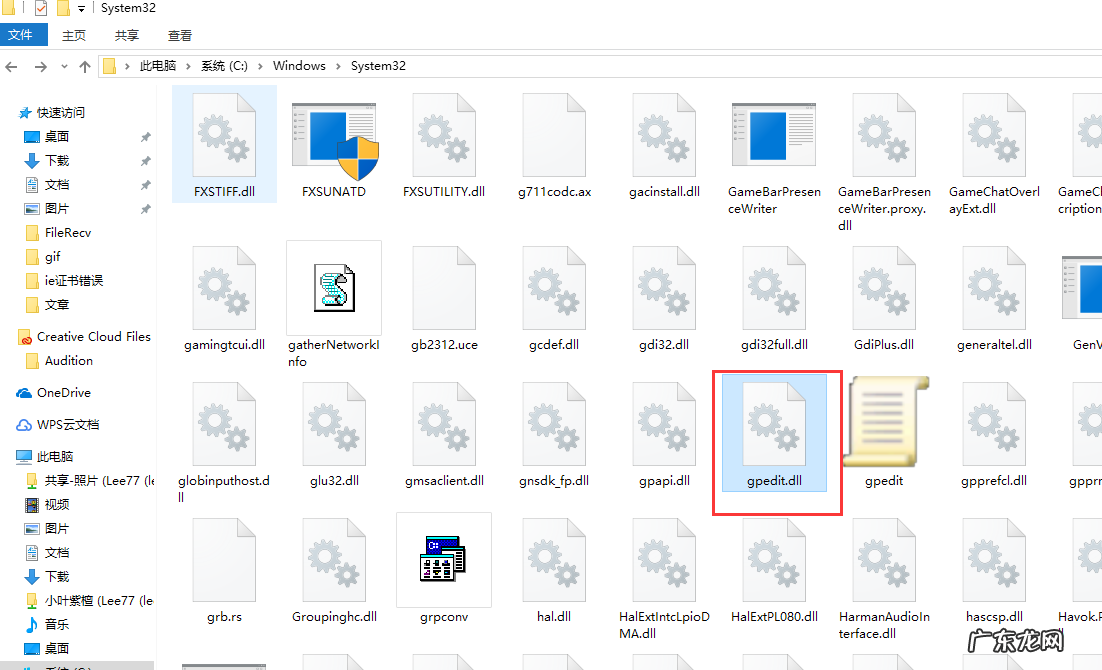This screenshot has width=1102, height=670.
Task: Open the gatherNetworkInfo script file
Action: coord(334,289)
